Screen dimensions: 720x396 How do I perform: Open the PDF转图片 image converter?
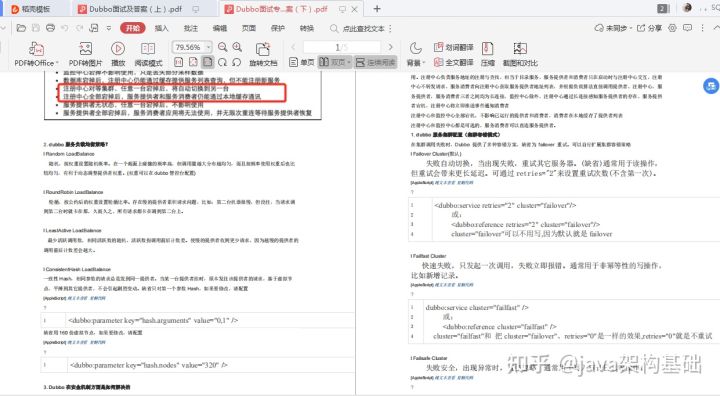85,54
